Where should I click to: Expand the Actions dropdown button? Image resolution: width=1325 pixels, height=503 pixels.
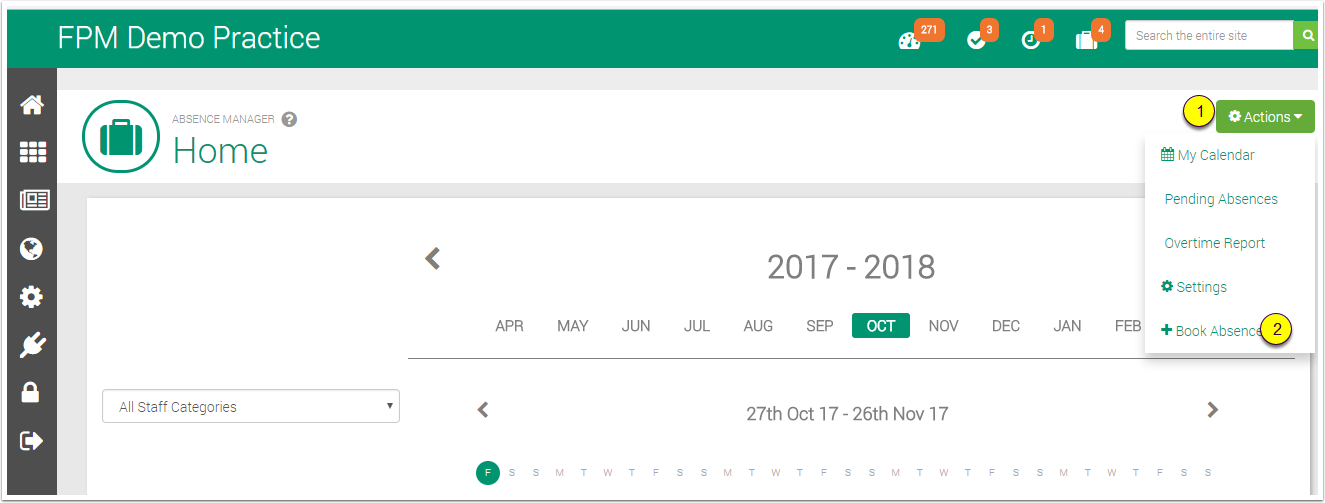(1265, 117)
